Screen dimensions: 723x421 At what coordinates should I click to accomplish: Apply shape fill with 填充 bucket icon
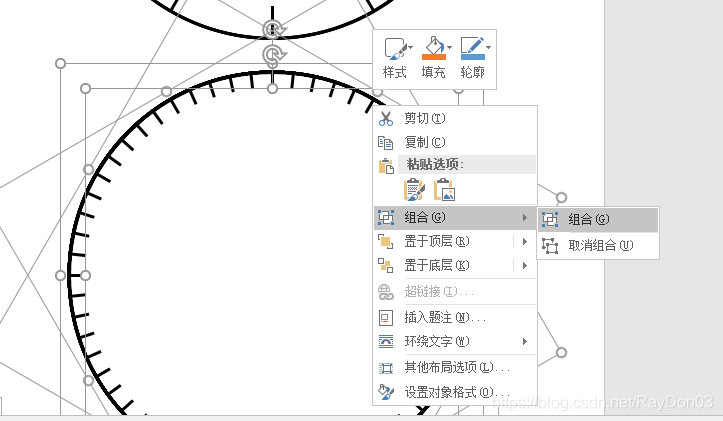[433, 59]
